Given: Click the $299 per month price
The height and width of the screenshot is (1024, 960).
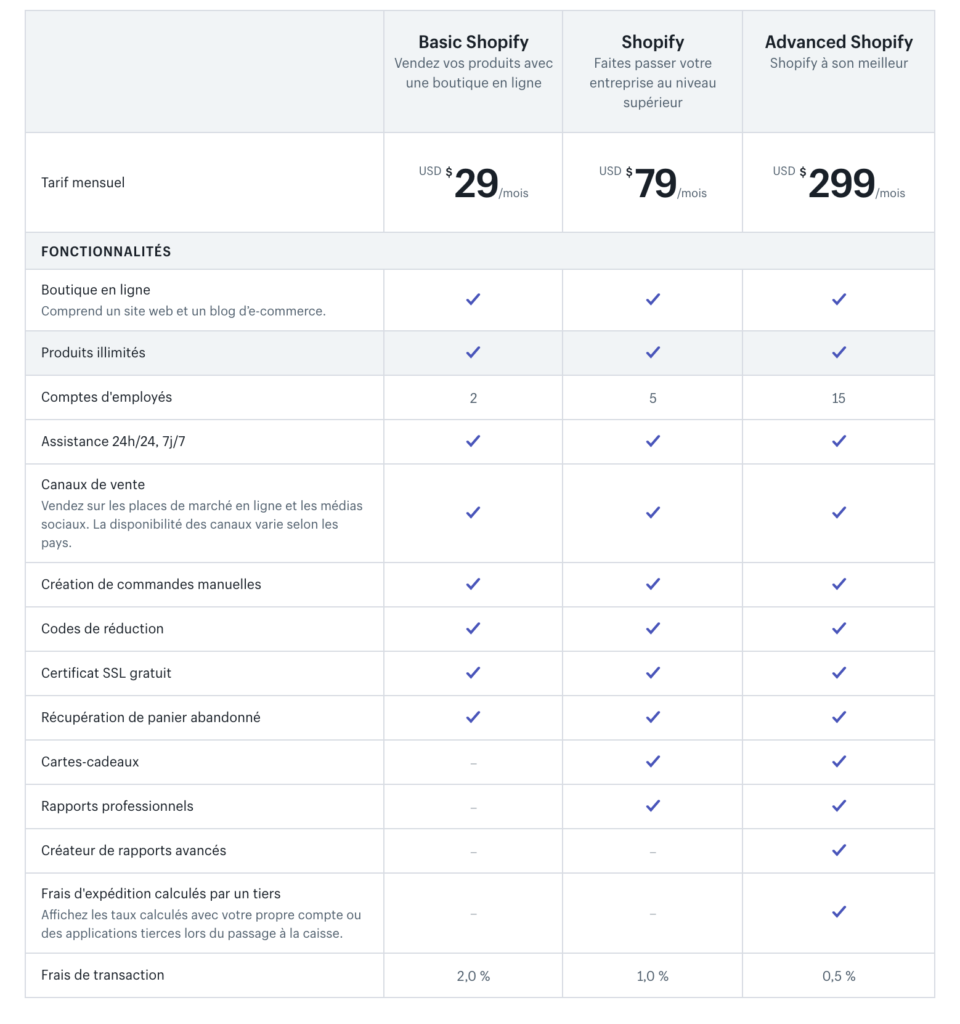Looking at the screenshot, I should click(x=841, y=184).
